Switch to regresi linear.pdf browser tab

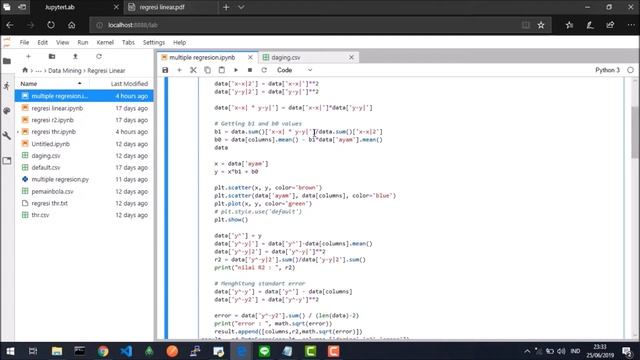click(170, 7)
